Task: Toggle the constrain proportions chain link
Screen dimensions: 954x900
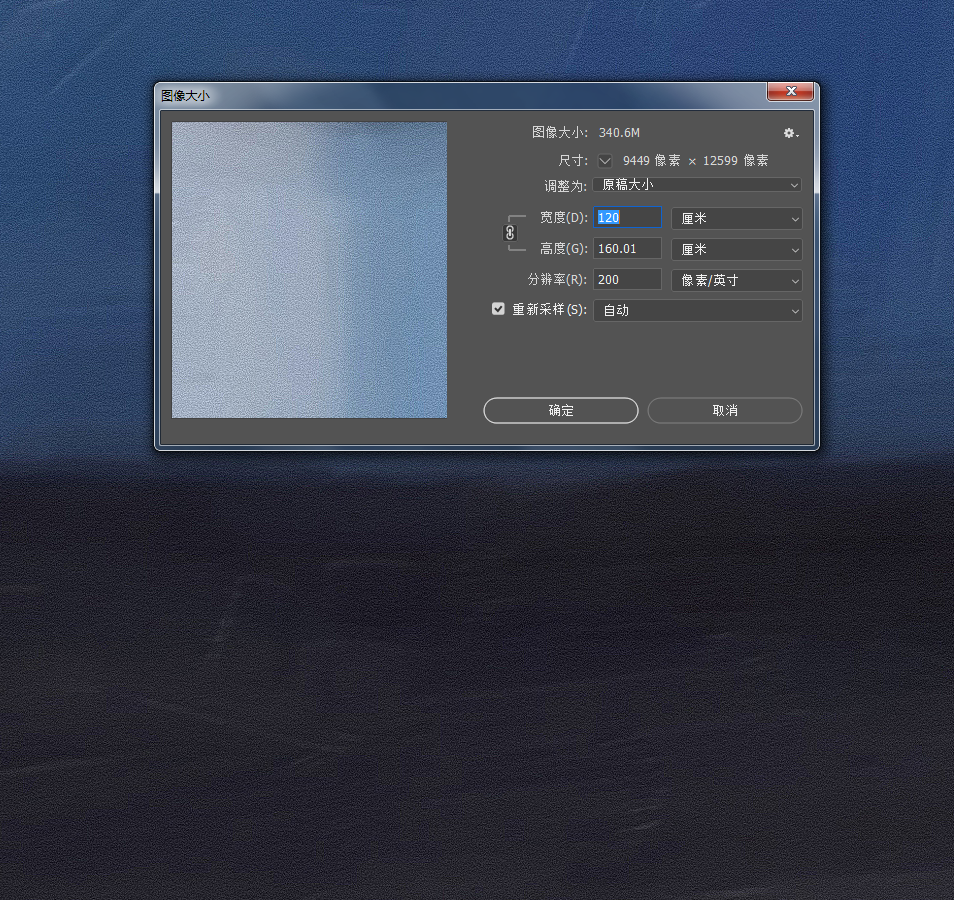Action: pyautogui.click(x=510, y=232)
